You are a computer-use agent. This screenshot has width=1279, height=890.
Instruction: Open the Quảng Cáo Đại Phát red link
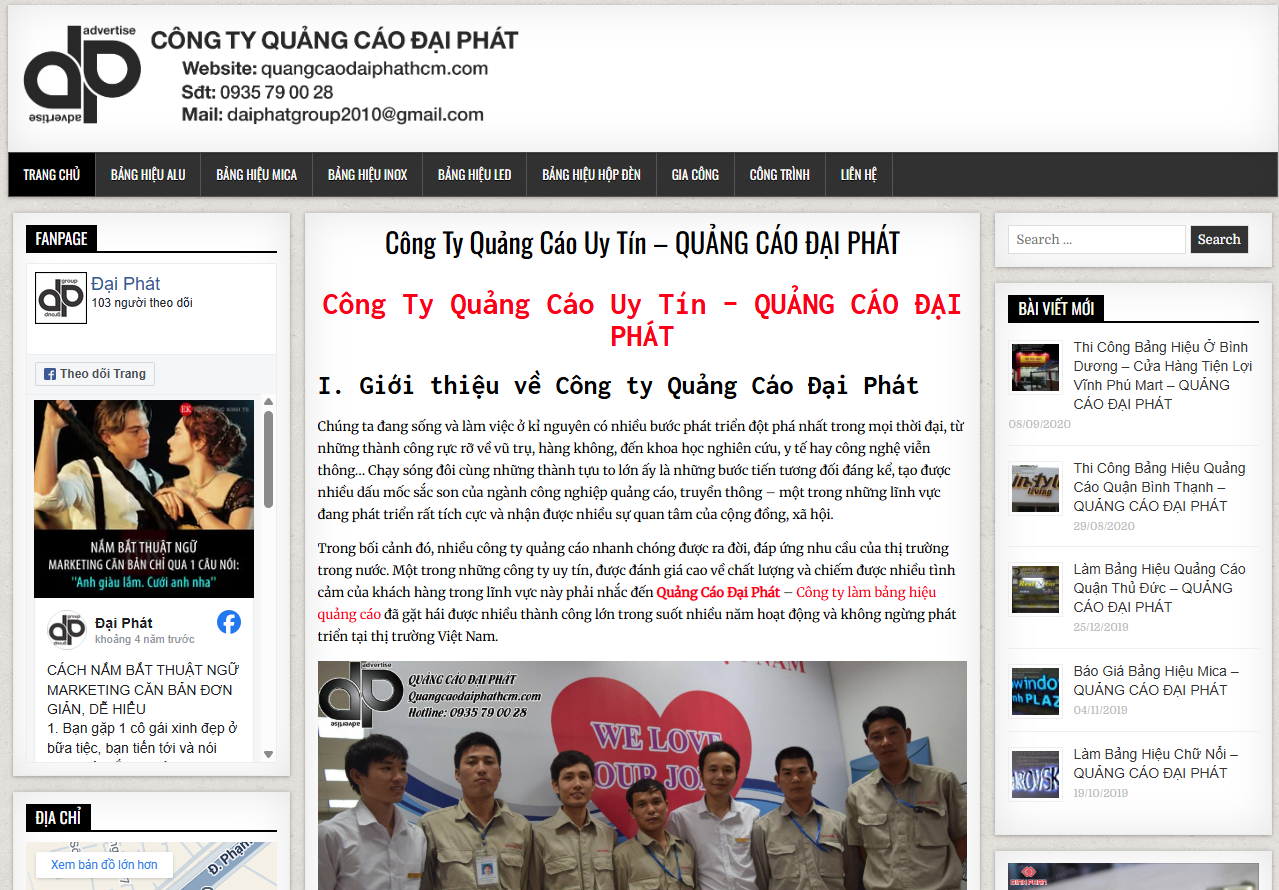tap(718, 592)
